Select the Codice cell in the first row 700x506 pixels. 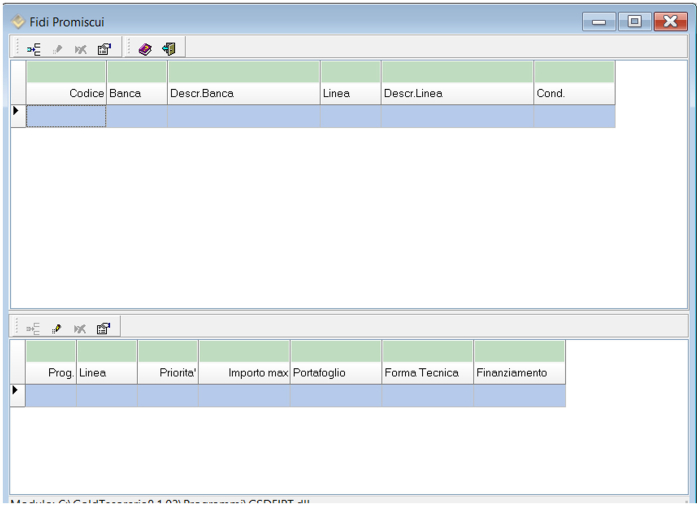pos(66,117)
